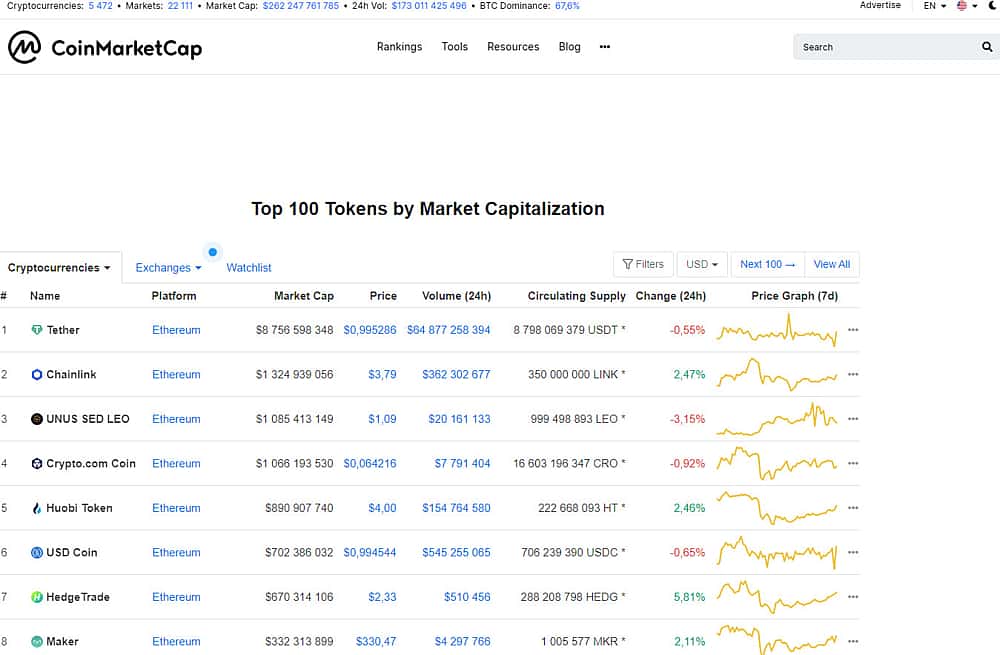1000x655 pixels.
Task: Click the HedgeTrade coin icon
Action: point(37,597)
